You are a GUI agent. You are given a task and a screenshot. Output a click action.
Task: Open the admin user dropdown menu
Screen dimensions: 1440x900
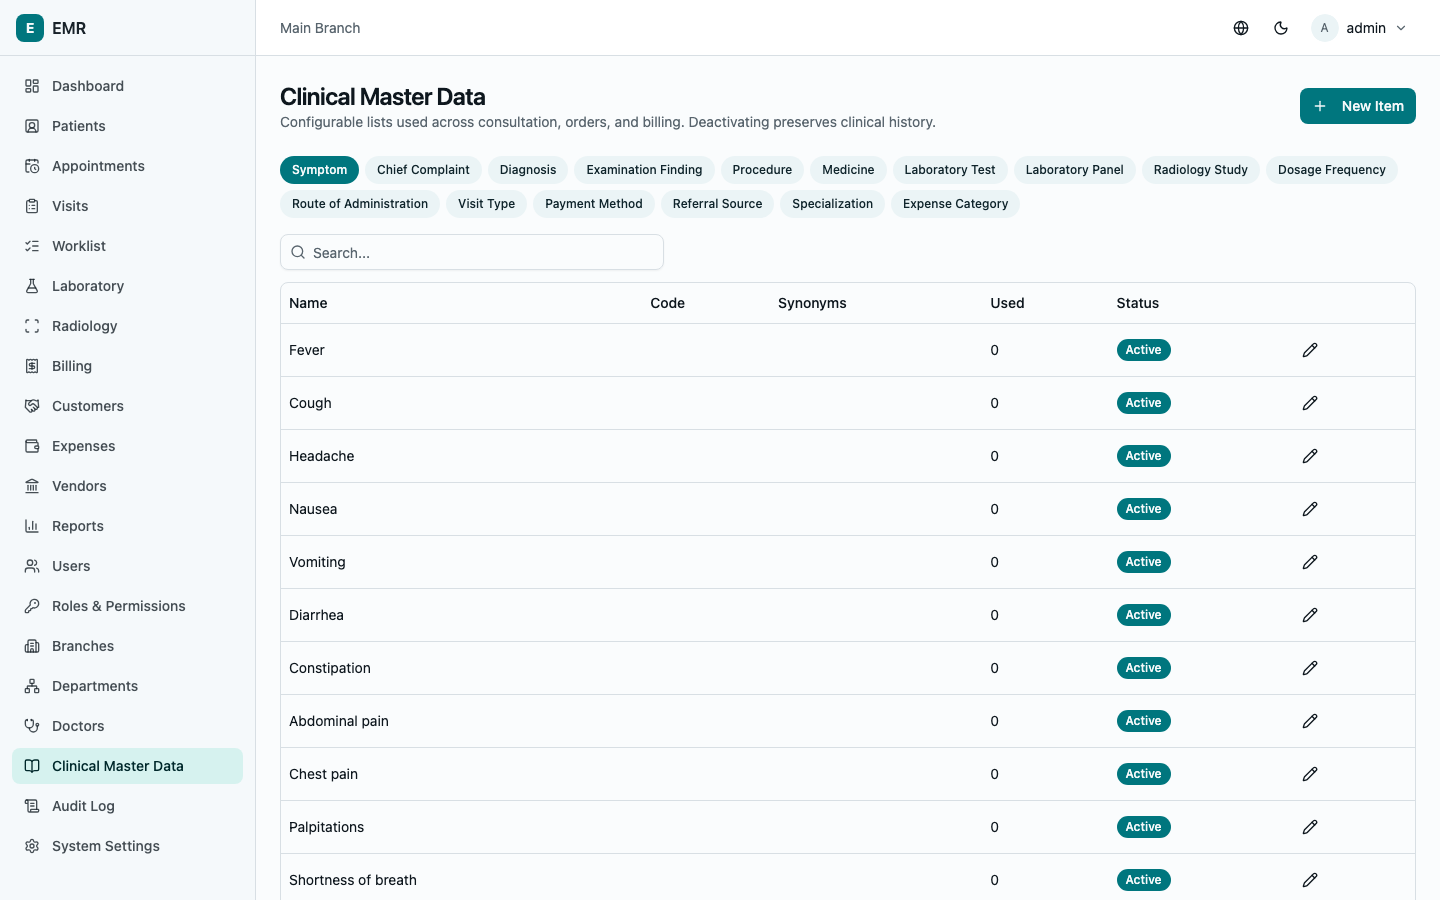(x=1360, y=28)
